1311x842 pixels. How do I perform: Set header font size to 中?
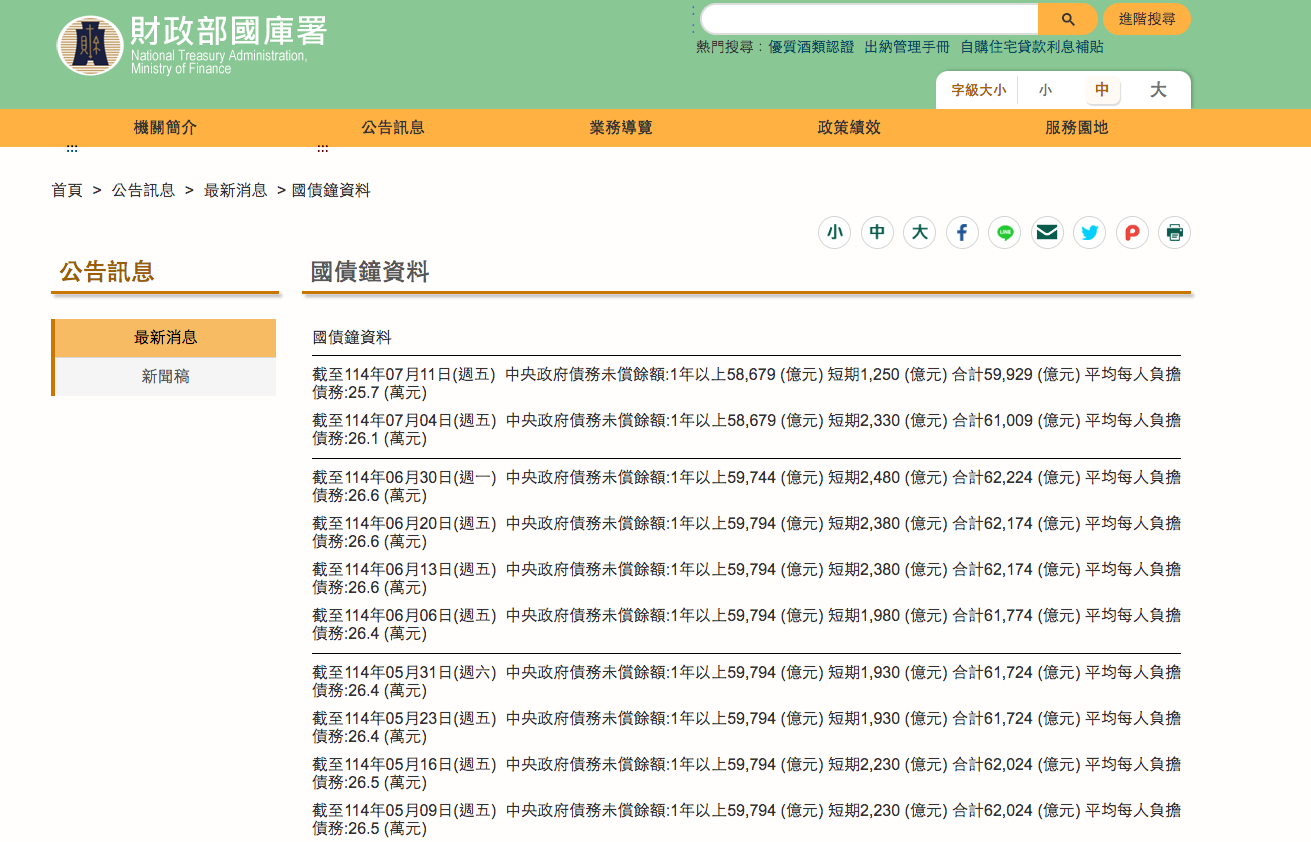[x=1102, y=90]
